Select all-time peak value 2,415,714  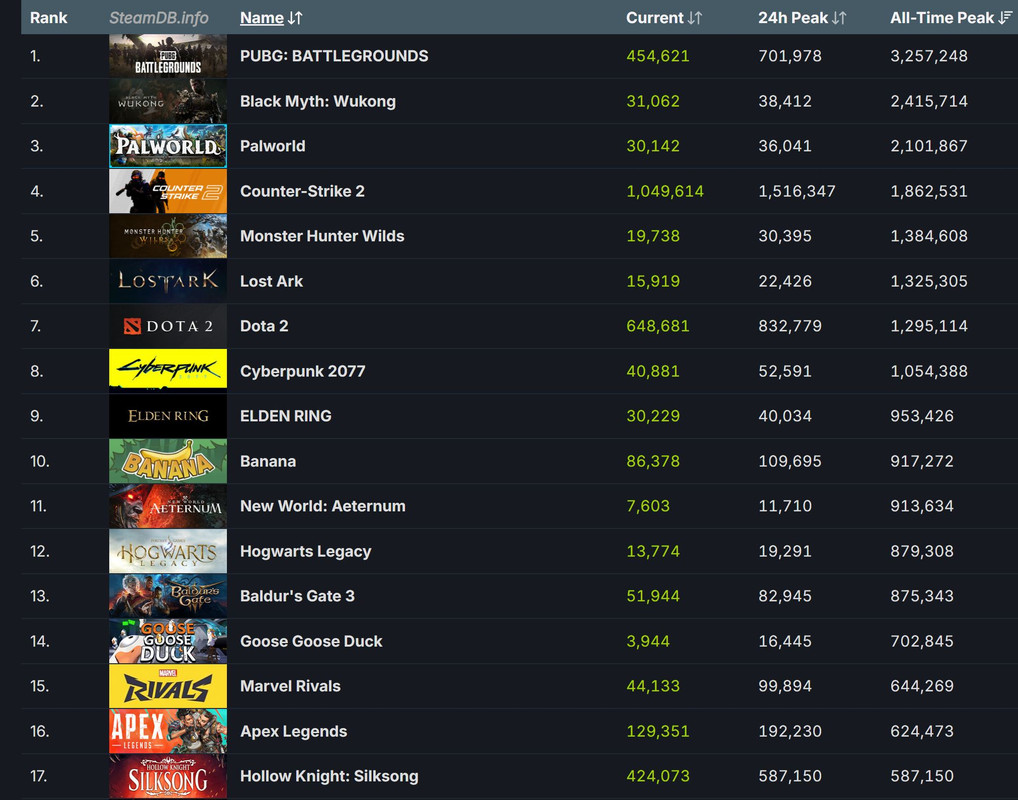point(929,101)
